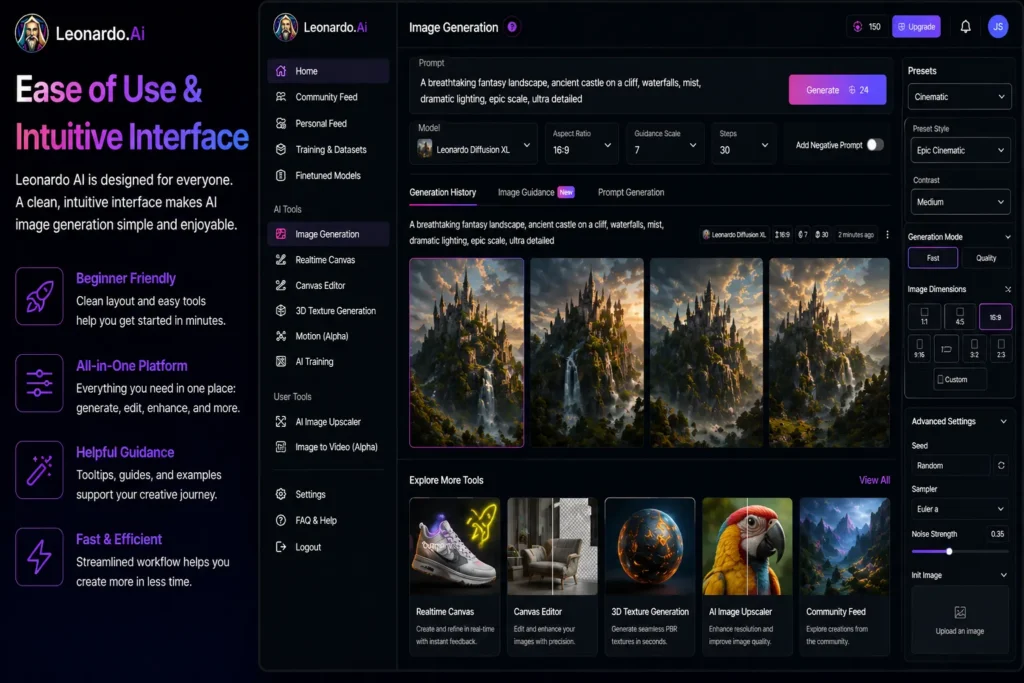Open the Preset Style Epic Cinematic dropdown
The image size is (1024, 683).
pos(960,150)
